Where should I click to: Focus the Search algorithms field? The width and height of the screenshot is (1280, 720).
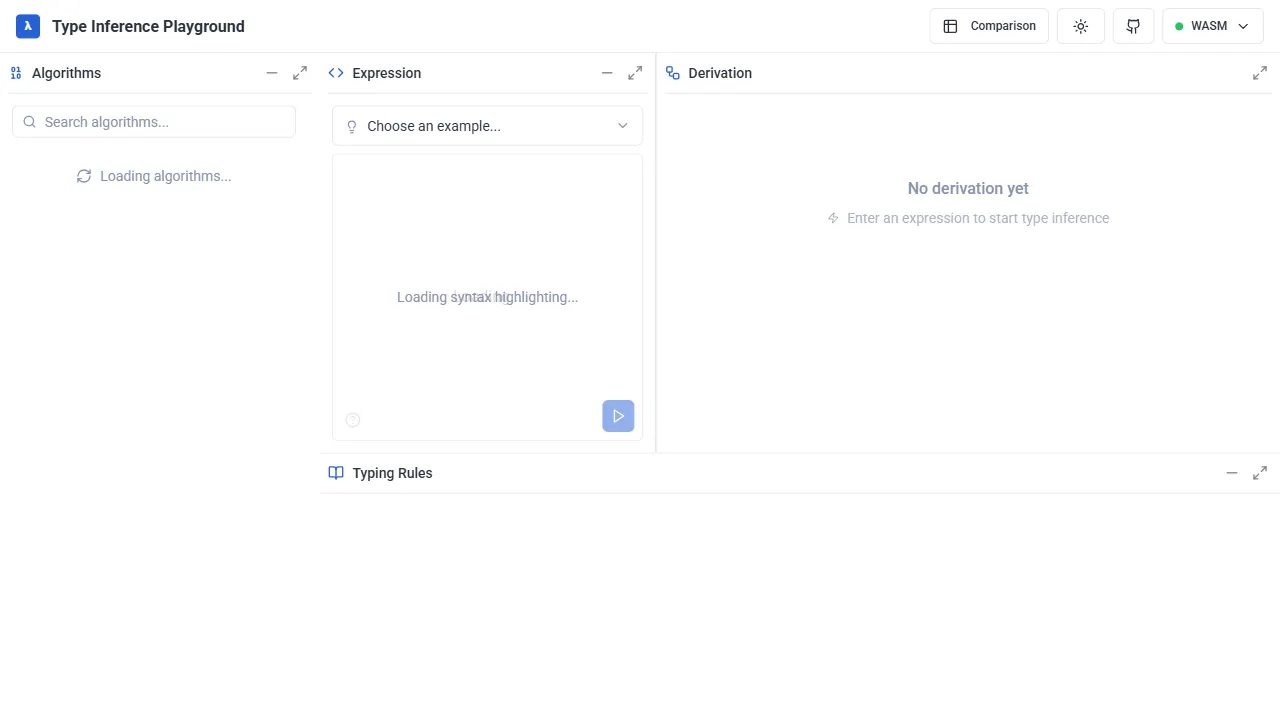click(154, 122)
